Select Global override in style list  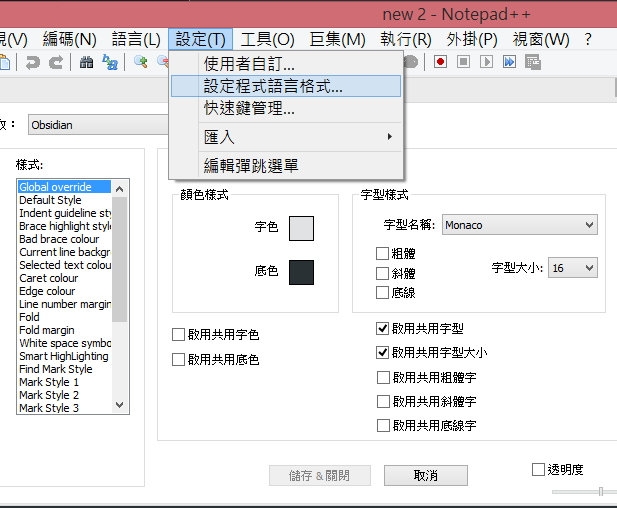[x=64, y=187]
